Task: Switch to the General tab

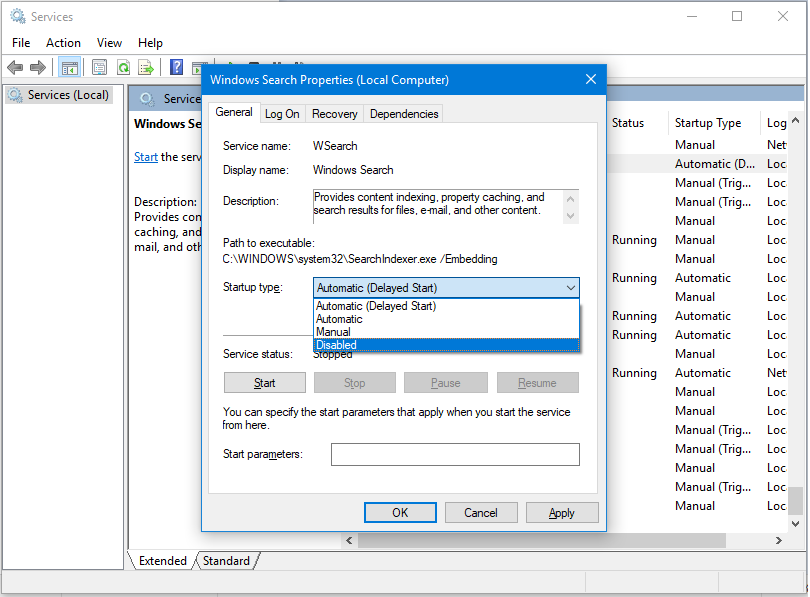Action: tap(233, 112)
